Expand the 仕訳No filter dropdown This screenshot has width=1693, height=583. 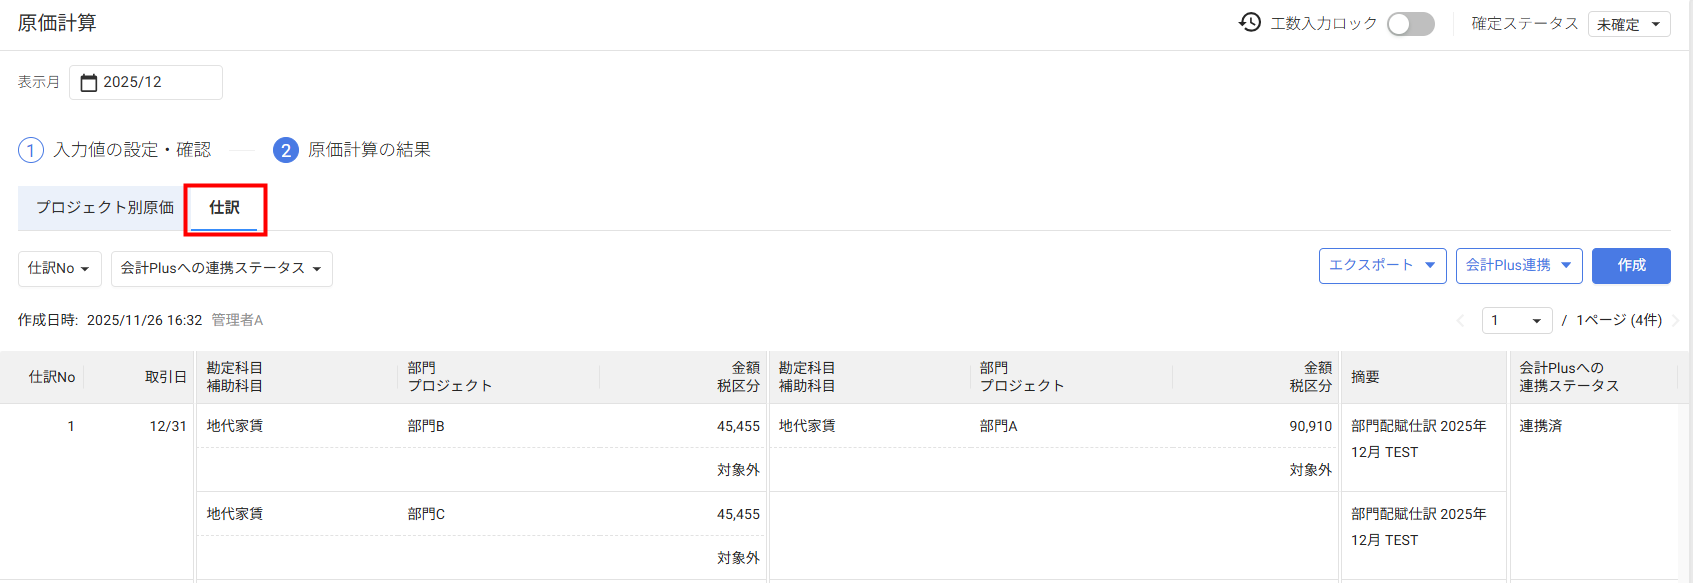tap(59, 268)
